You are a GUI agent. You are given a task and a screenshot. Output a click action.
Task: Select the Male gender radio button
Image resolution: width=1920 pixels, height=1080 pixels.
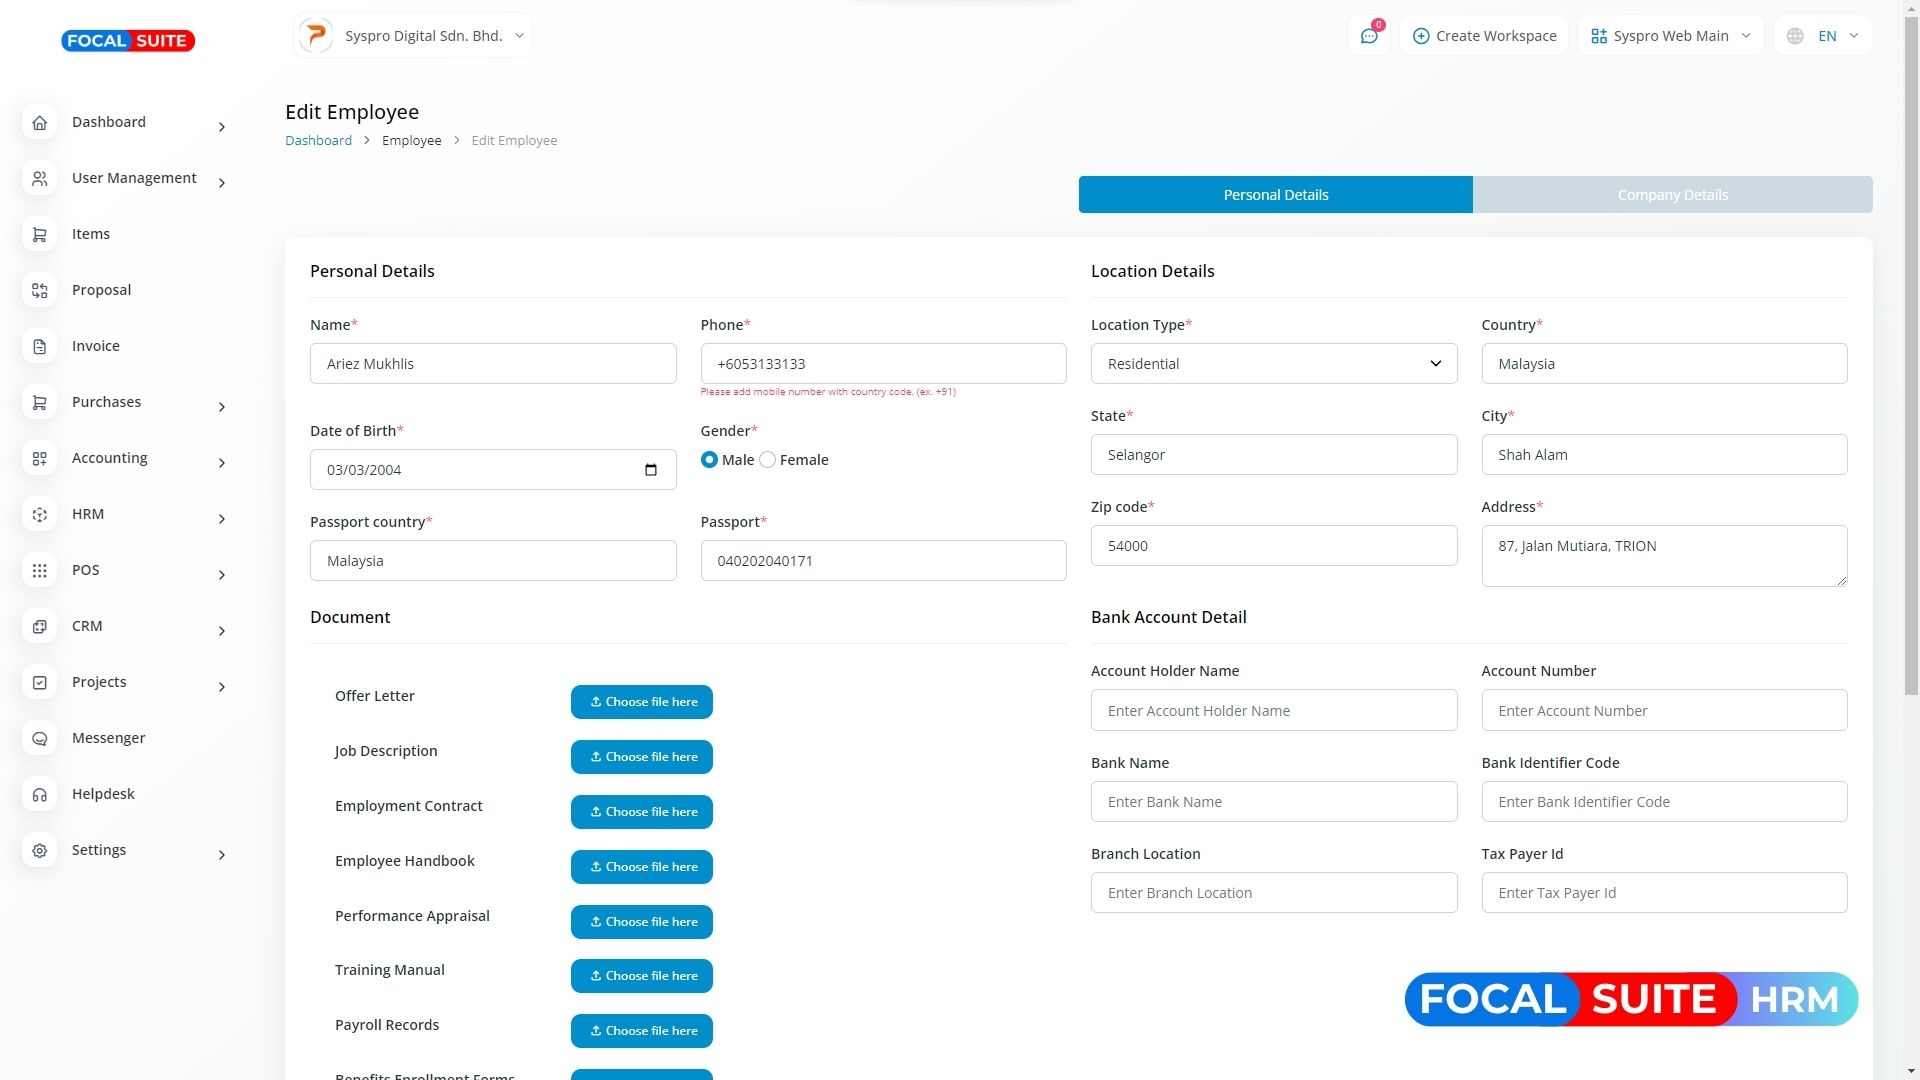pyautogui.click(x=709, y=460)
